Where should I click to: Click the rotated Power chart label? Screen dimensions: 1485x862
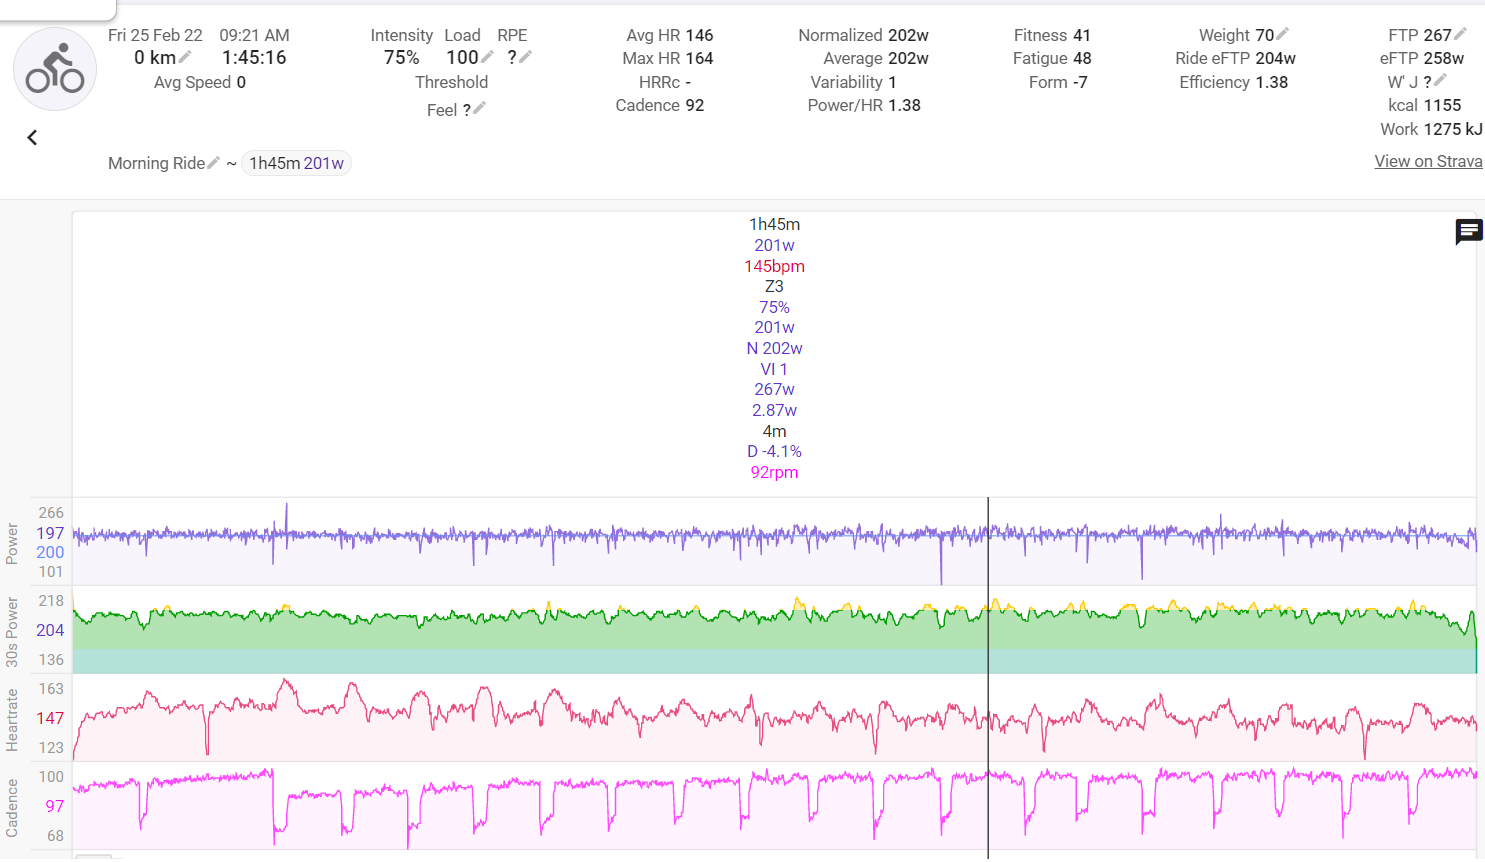coord(12,543)
